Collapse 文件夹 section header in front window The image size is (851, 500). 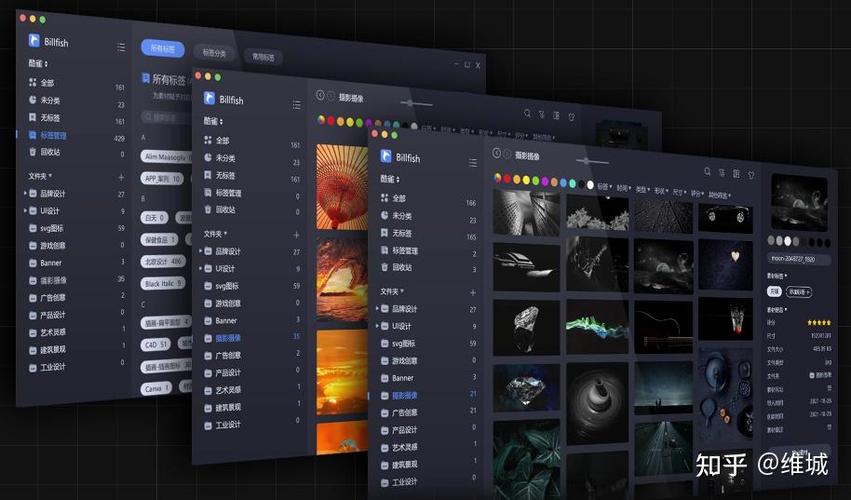[391, 292]
